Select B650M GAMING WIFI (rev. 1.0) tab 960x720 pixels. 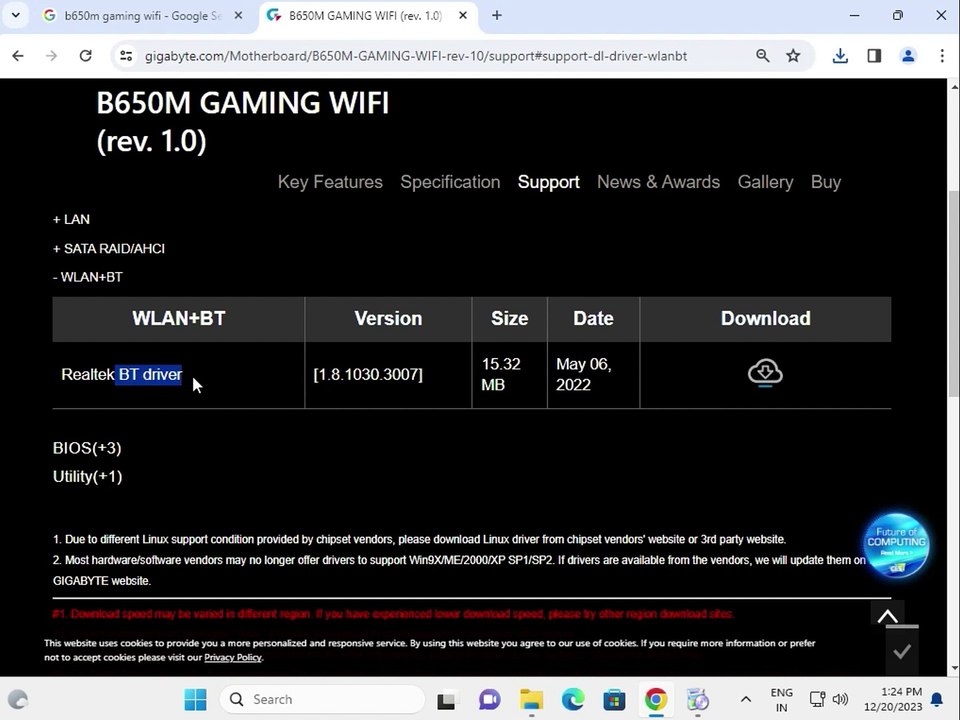pos(365,15)
